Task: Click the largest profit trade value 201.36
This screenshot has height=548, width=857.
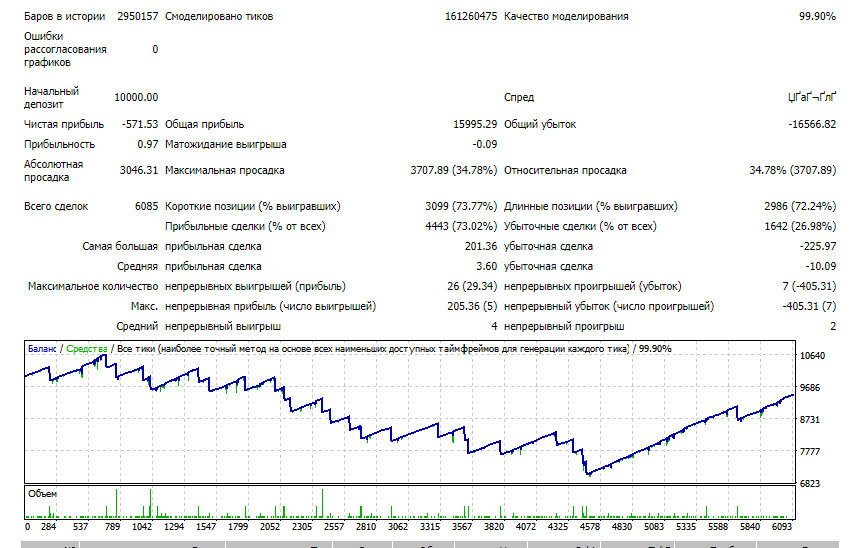Action: point(481,246)
